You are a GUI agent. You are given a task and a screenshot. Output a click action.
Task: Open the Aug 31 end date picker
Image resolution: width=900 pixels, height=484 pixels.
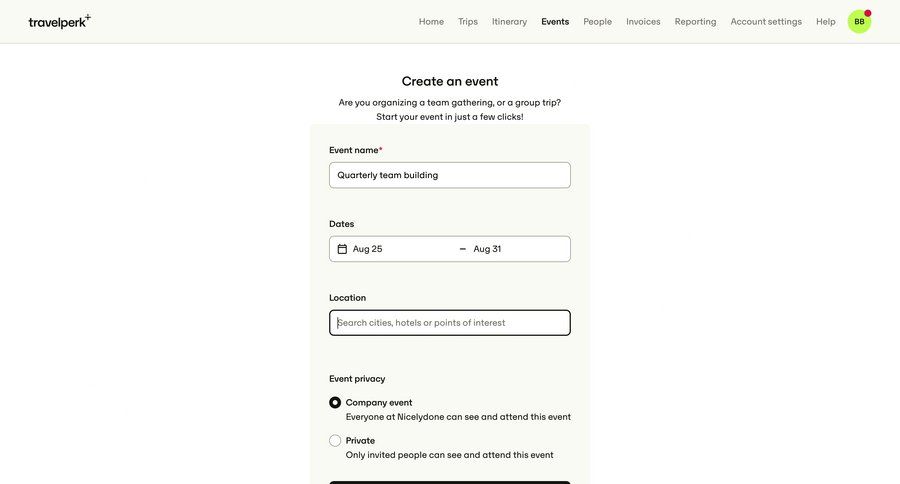point(488,249)
